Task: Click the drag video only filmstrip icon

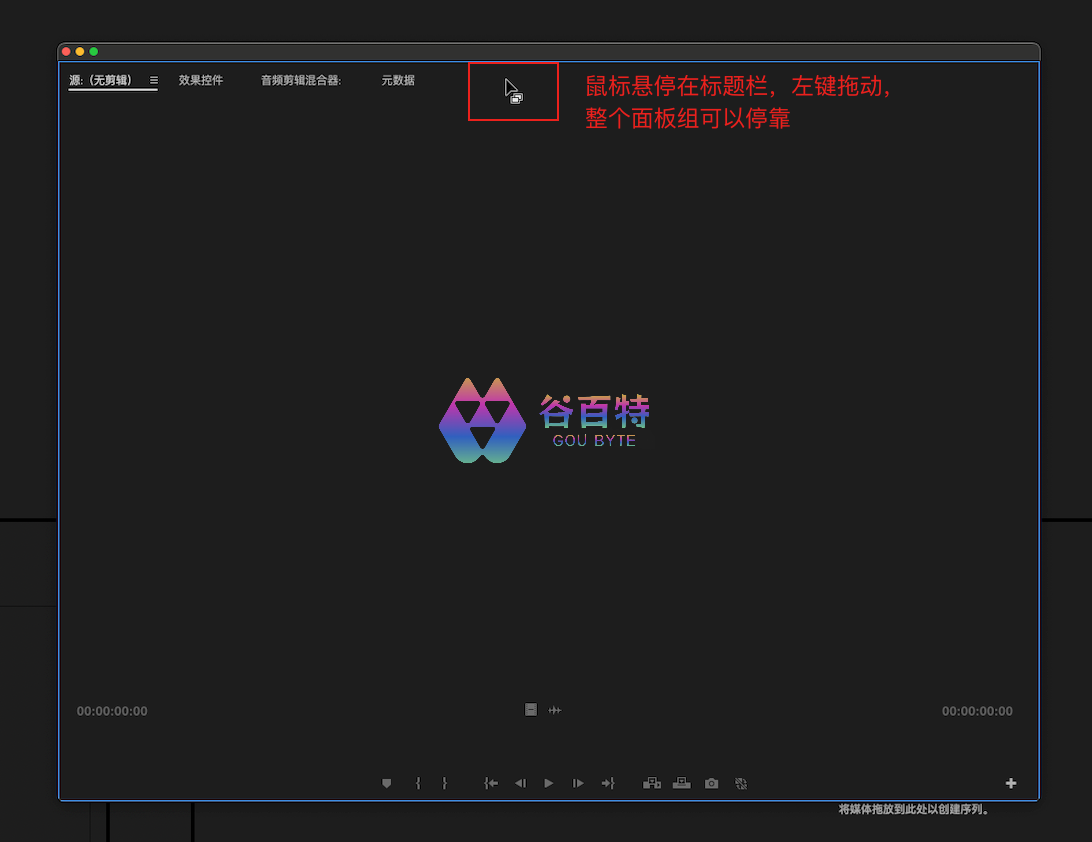Action: 531,710
